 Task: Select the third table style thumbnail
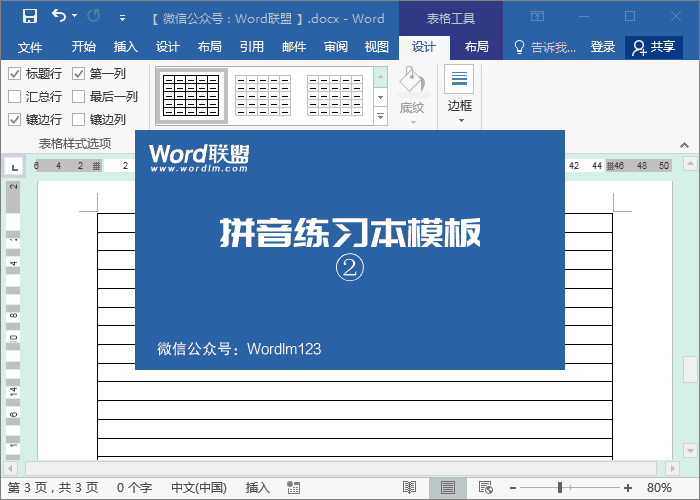(335, 96)
